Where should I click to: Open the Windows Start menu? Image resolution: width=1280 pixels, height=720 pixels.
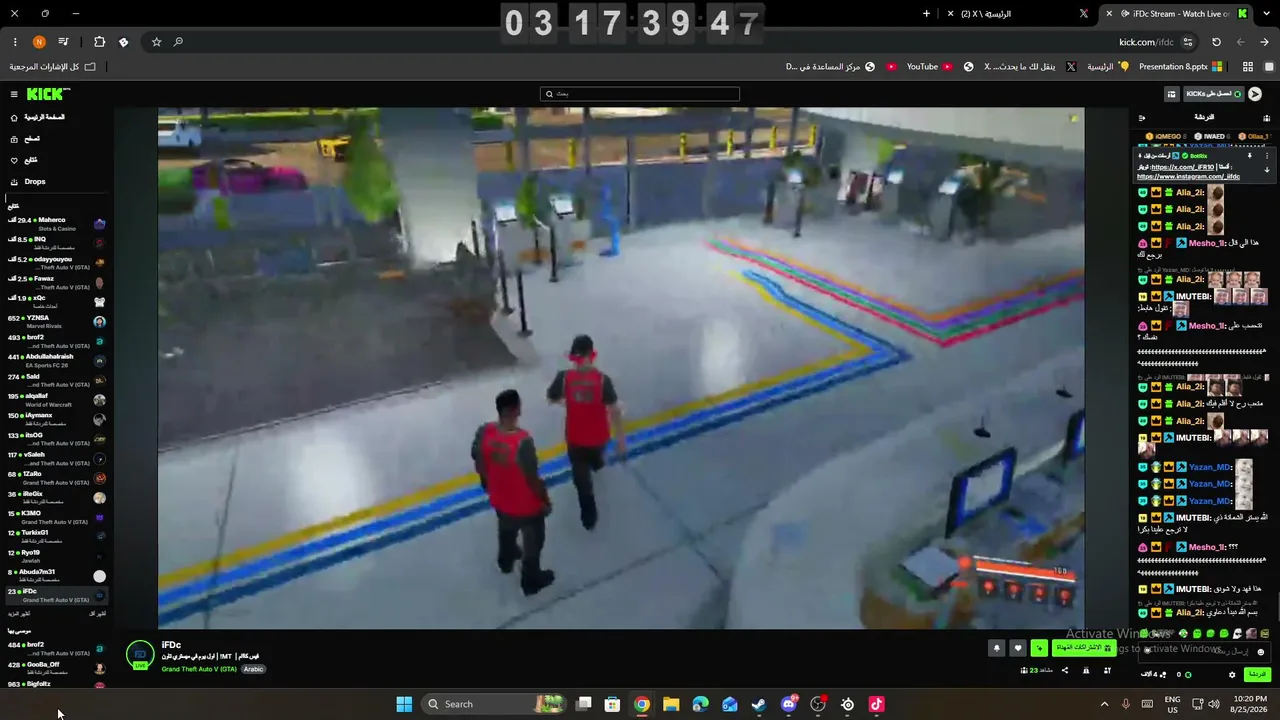click(404, 704)
